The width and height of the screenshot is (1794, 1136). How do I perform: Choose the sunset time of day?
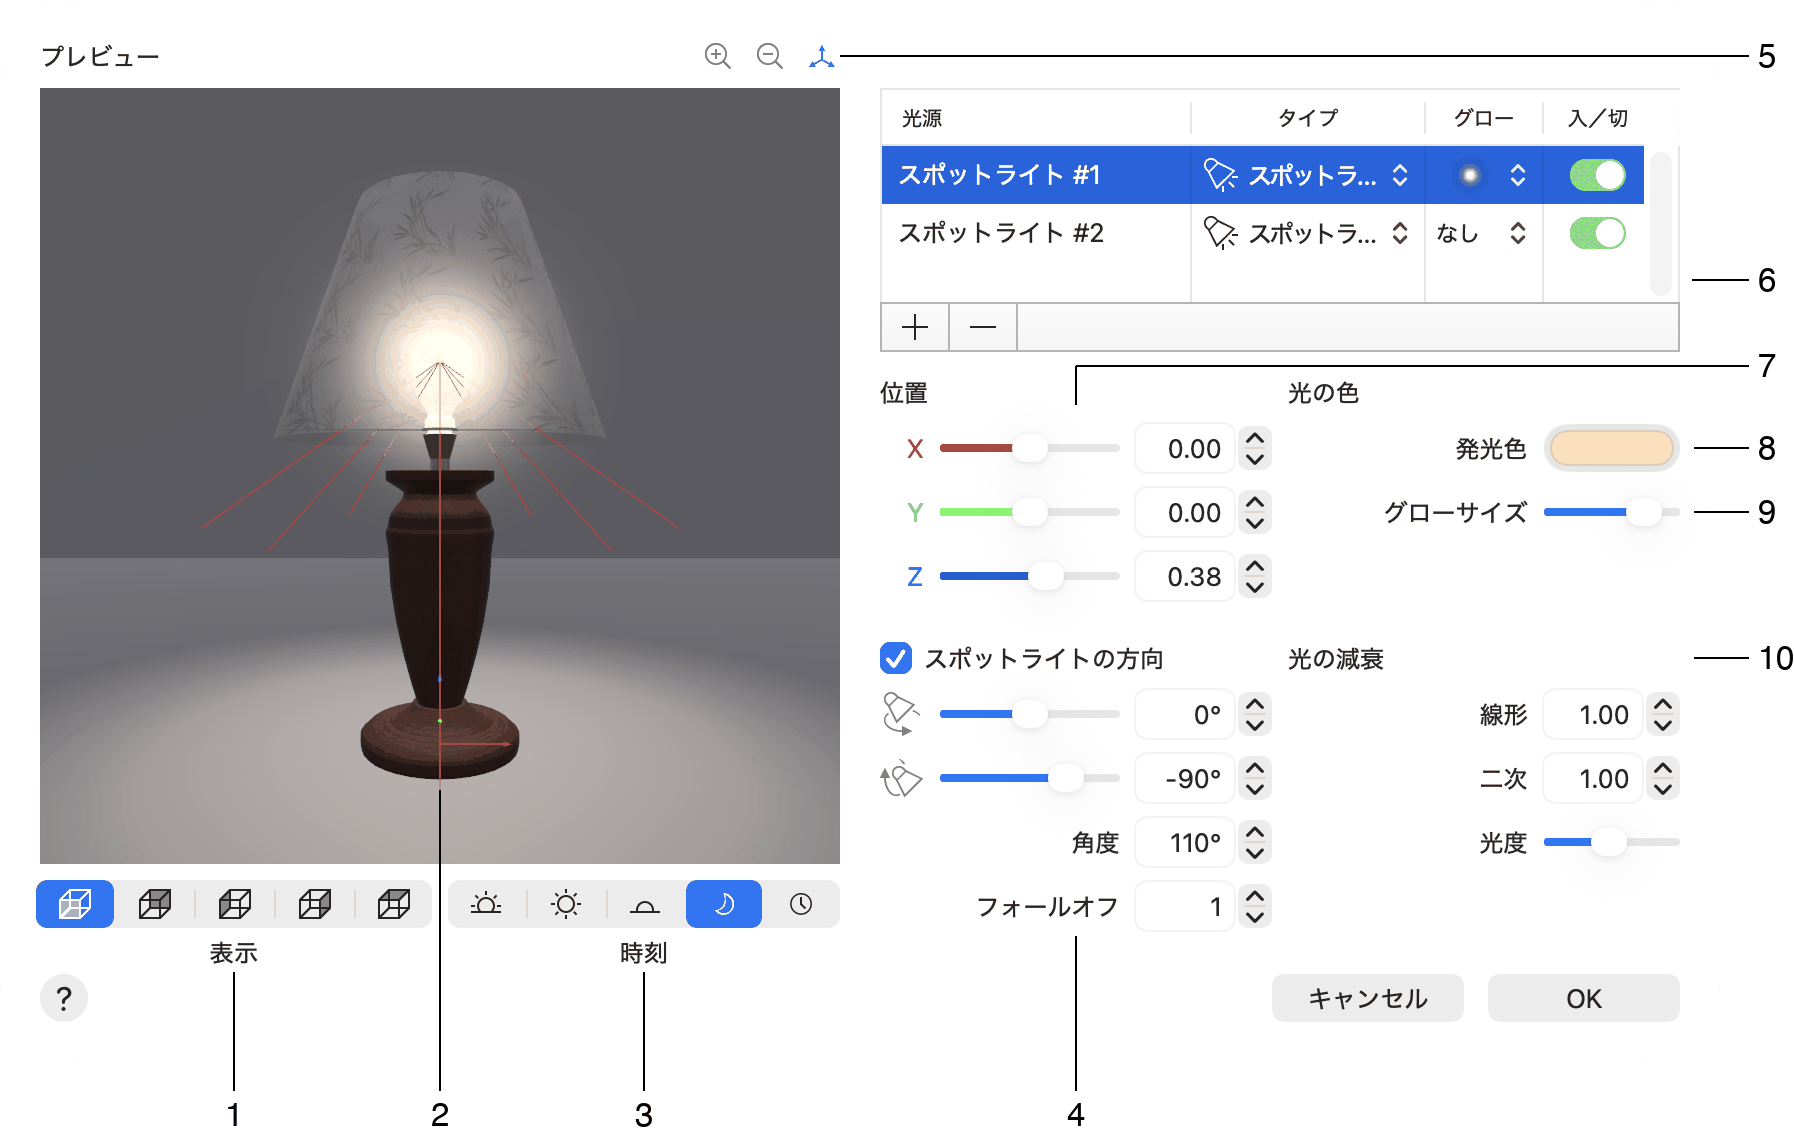tap(645, 904)
